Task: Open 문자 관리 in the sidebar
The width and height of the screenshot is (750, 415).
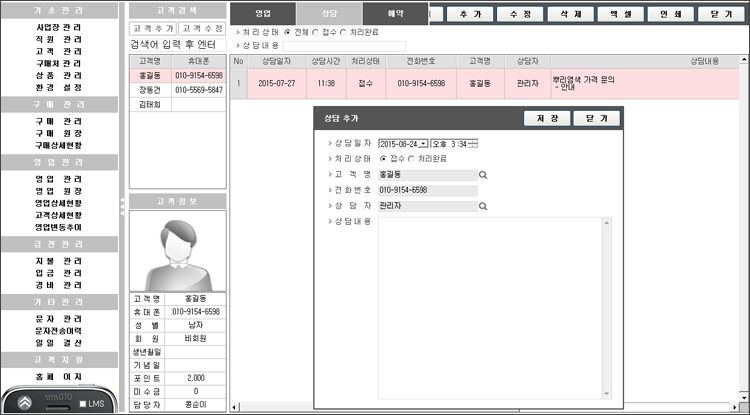Action: coord(58,318)
